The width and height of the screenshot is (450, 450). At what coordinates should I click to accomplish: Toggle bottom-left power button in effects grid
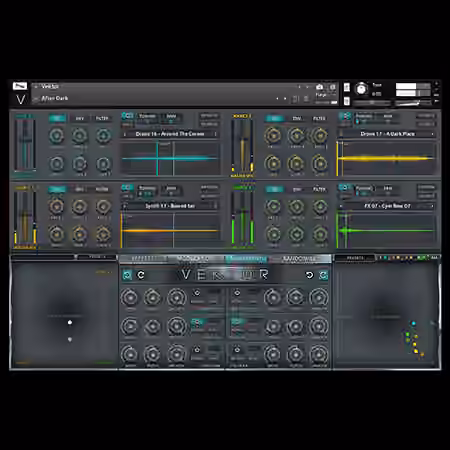197,350
